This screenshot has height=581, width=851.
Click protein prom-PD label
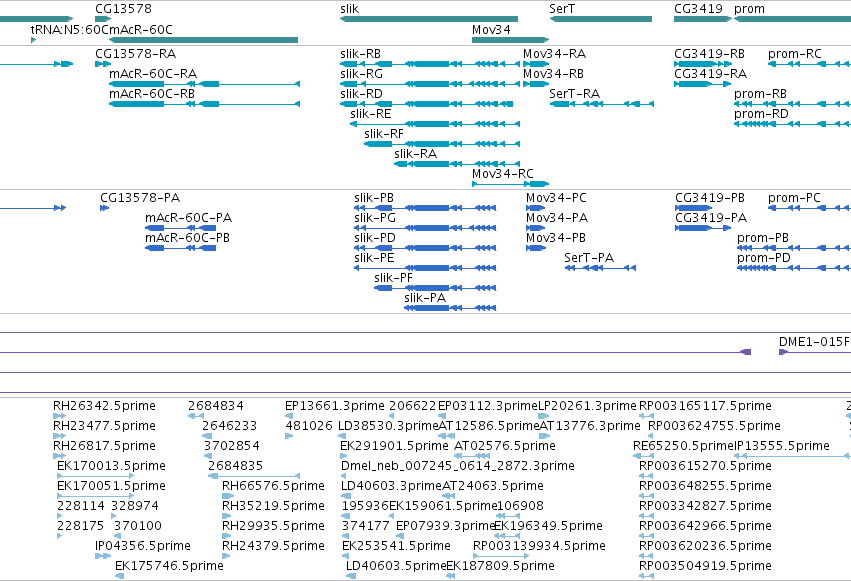coord(764,258)
